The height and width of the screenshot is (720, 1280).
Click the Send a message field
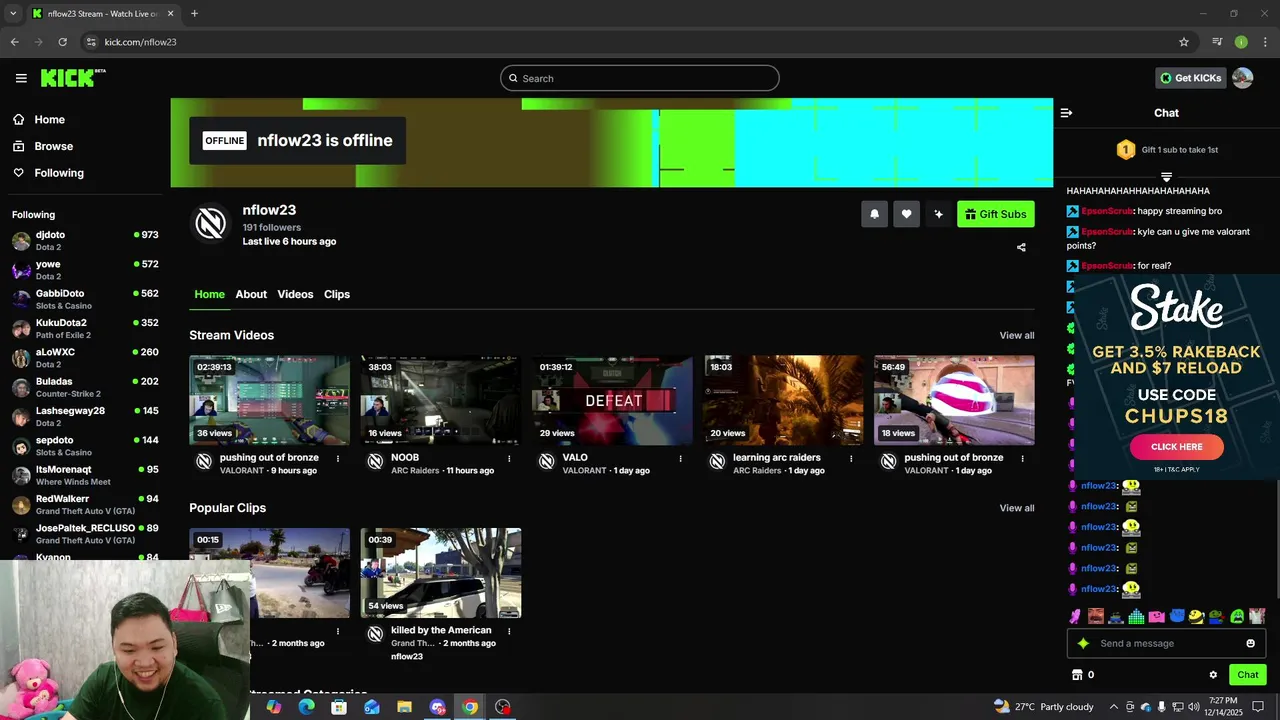(1166, 643)
